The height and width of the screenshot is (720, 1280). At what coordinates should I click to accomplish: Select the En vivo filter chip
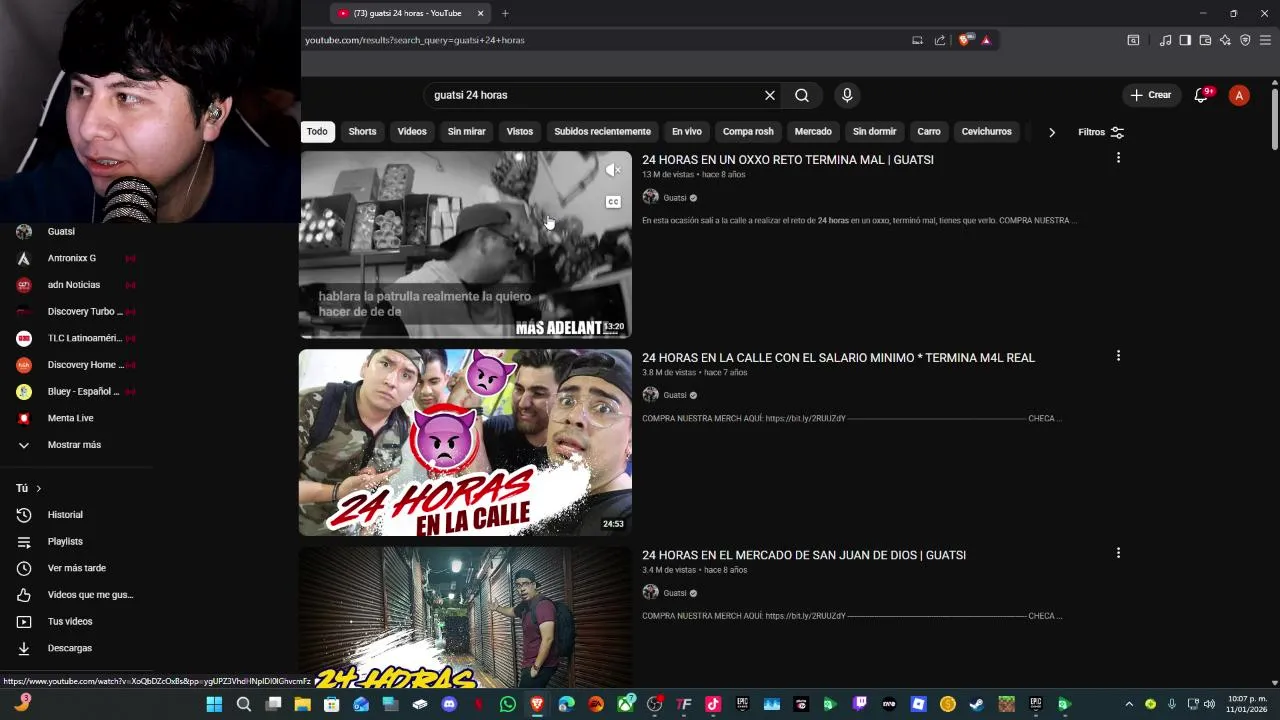tap(686, 132)
